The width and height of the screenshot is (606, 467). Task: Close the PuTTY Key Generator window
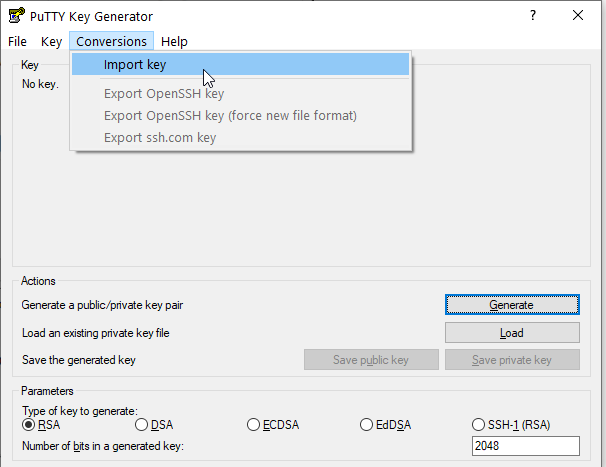coord(578,15)
